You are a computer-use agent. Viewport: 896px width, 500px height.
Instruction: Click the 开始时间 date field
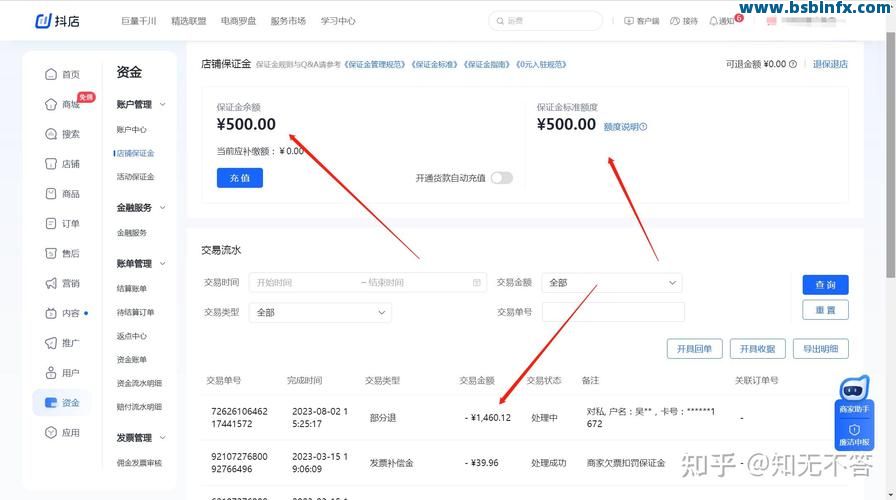tap(303, 282)
